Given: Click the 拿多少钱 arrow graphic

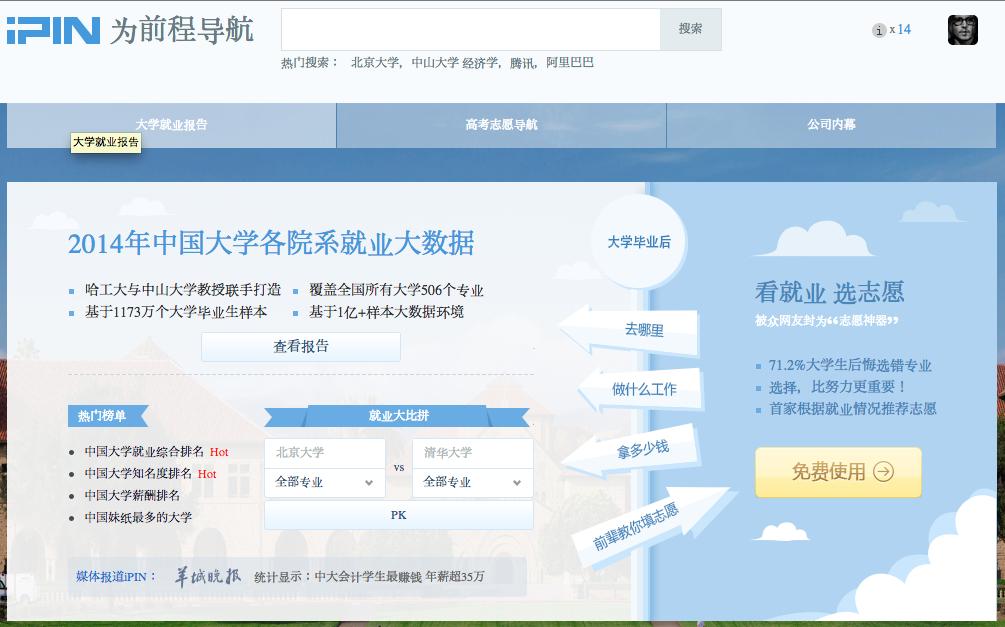Looking at the screenshot, I should pos(631,449).
